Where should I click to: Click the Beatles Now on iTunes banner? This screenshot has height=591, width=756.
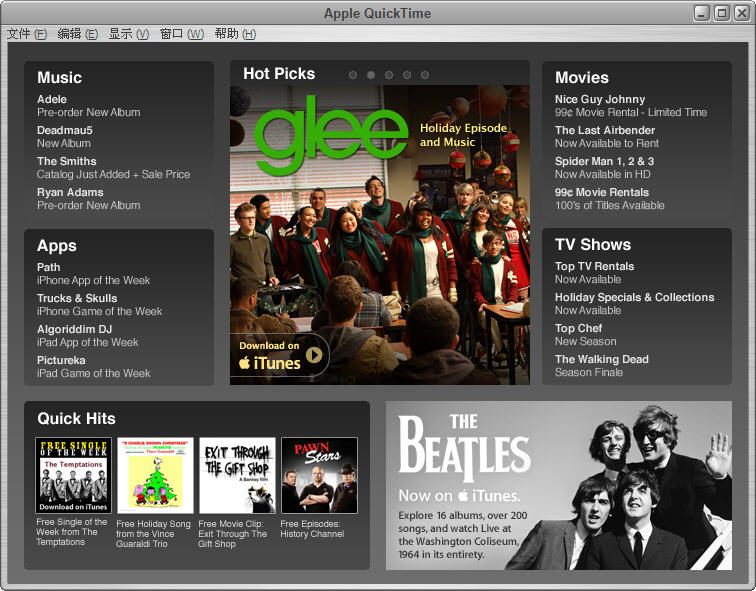click(x=558, y=485)
